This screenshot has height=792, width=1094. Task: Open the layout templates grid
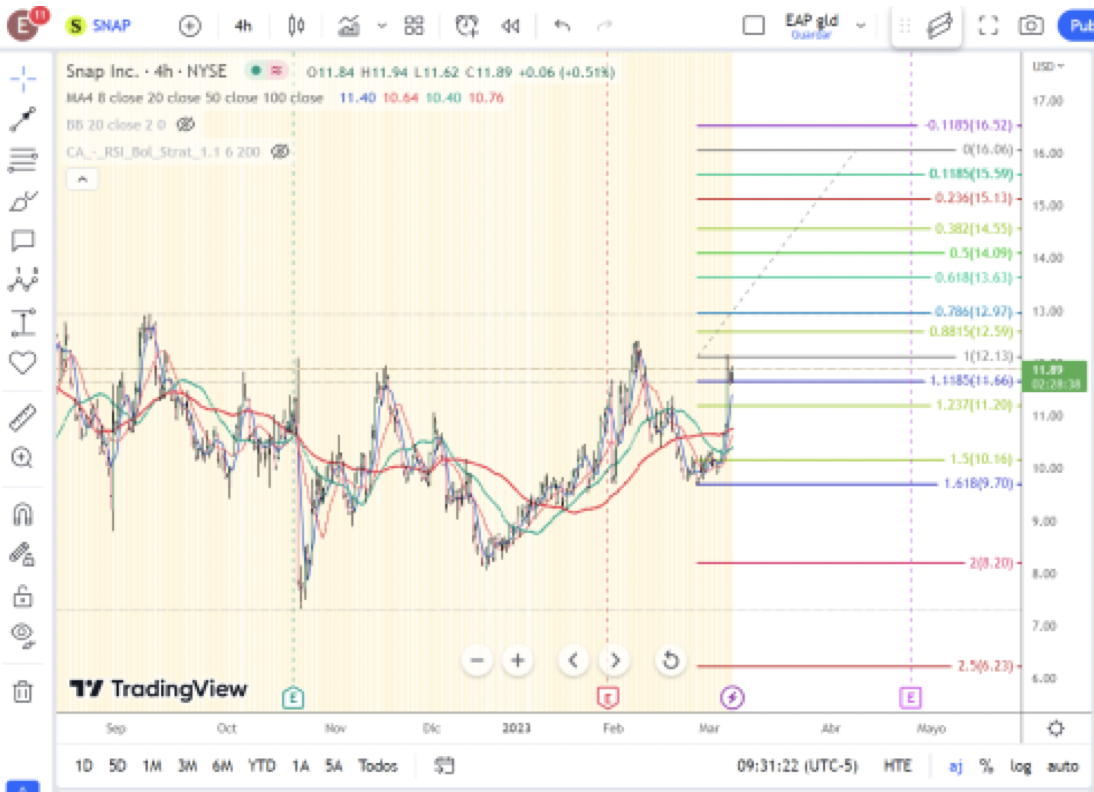414,26
